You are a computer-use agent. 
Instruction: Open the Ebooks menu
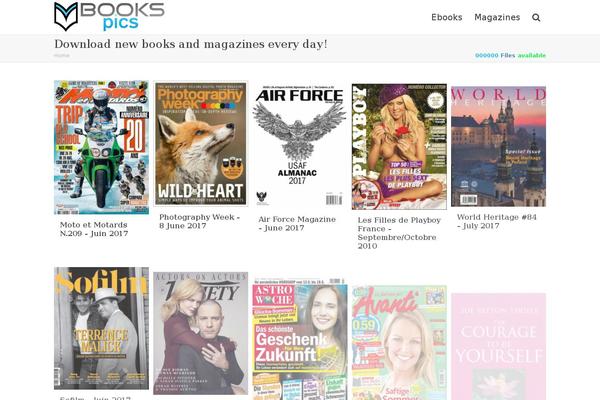coord(447,17)
